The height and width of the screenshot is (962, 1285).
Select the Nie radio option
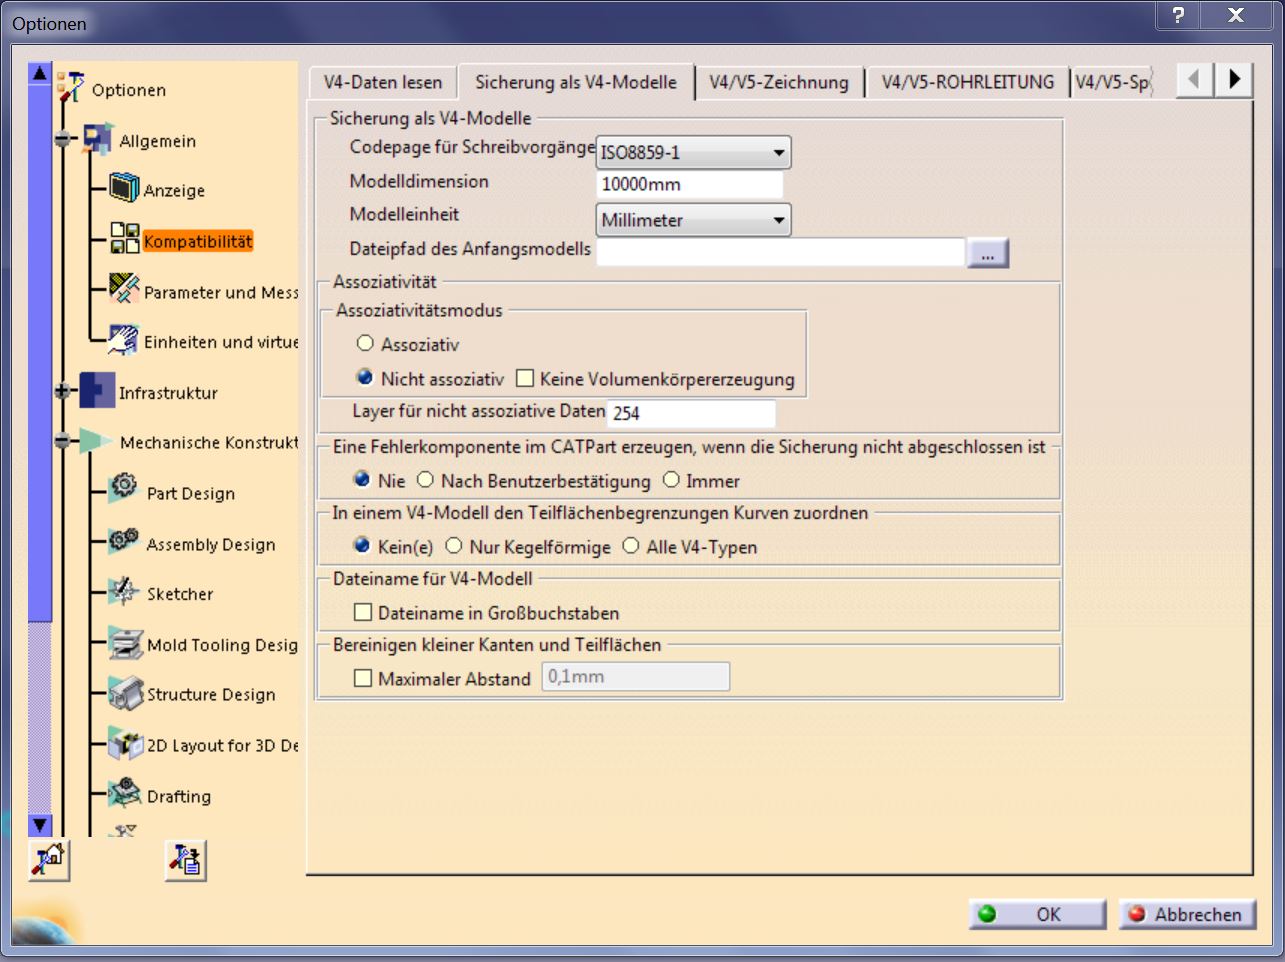(362, 480)
